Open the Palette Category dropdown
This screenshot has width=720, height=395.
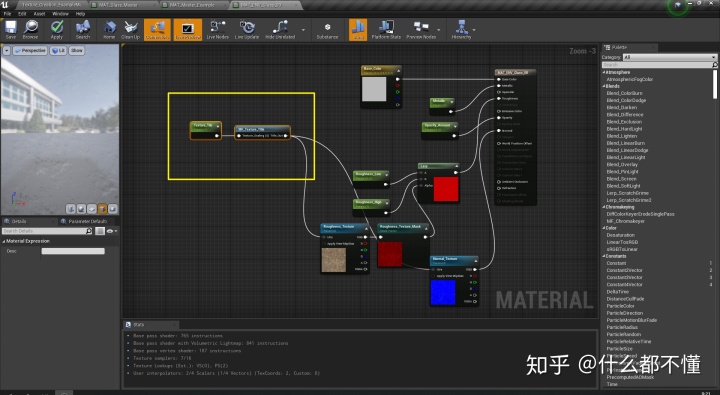point(669,57)
